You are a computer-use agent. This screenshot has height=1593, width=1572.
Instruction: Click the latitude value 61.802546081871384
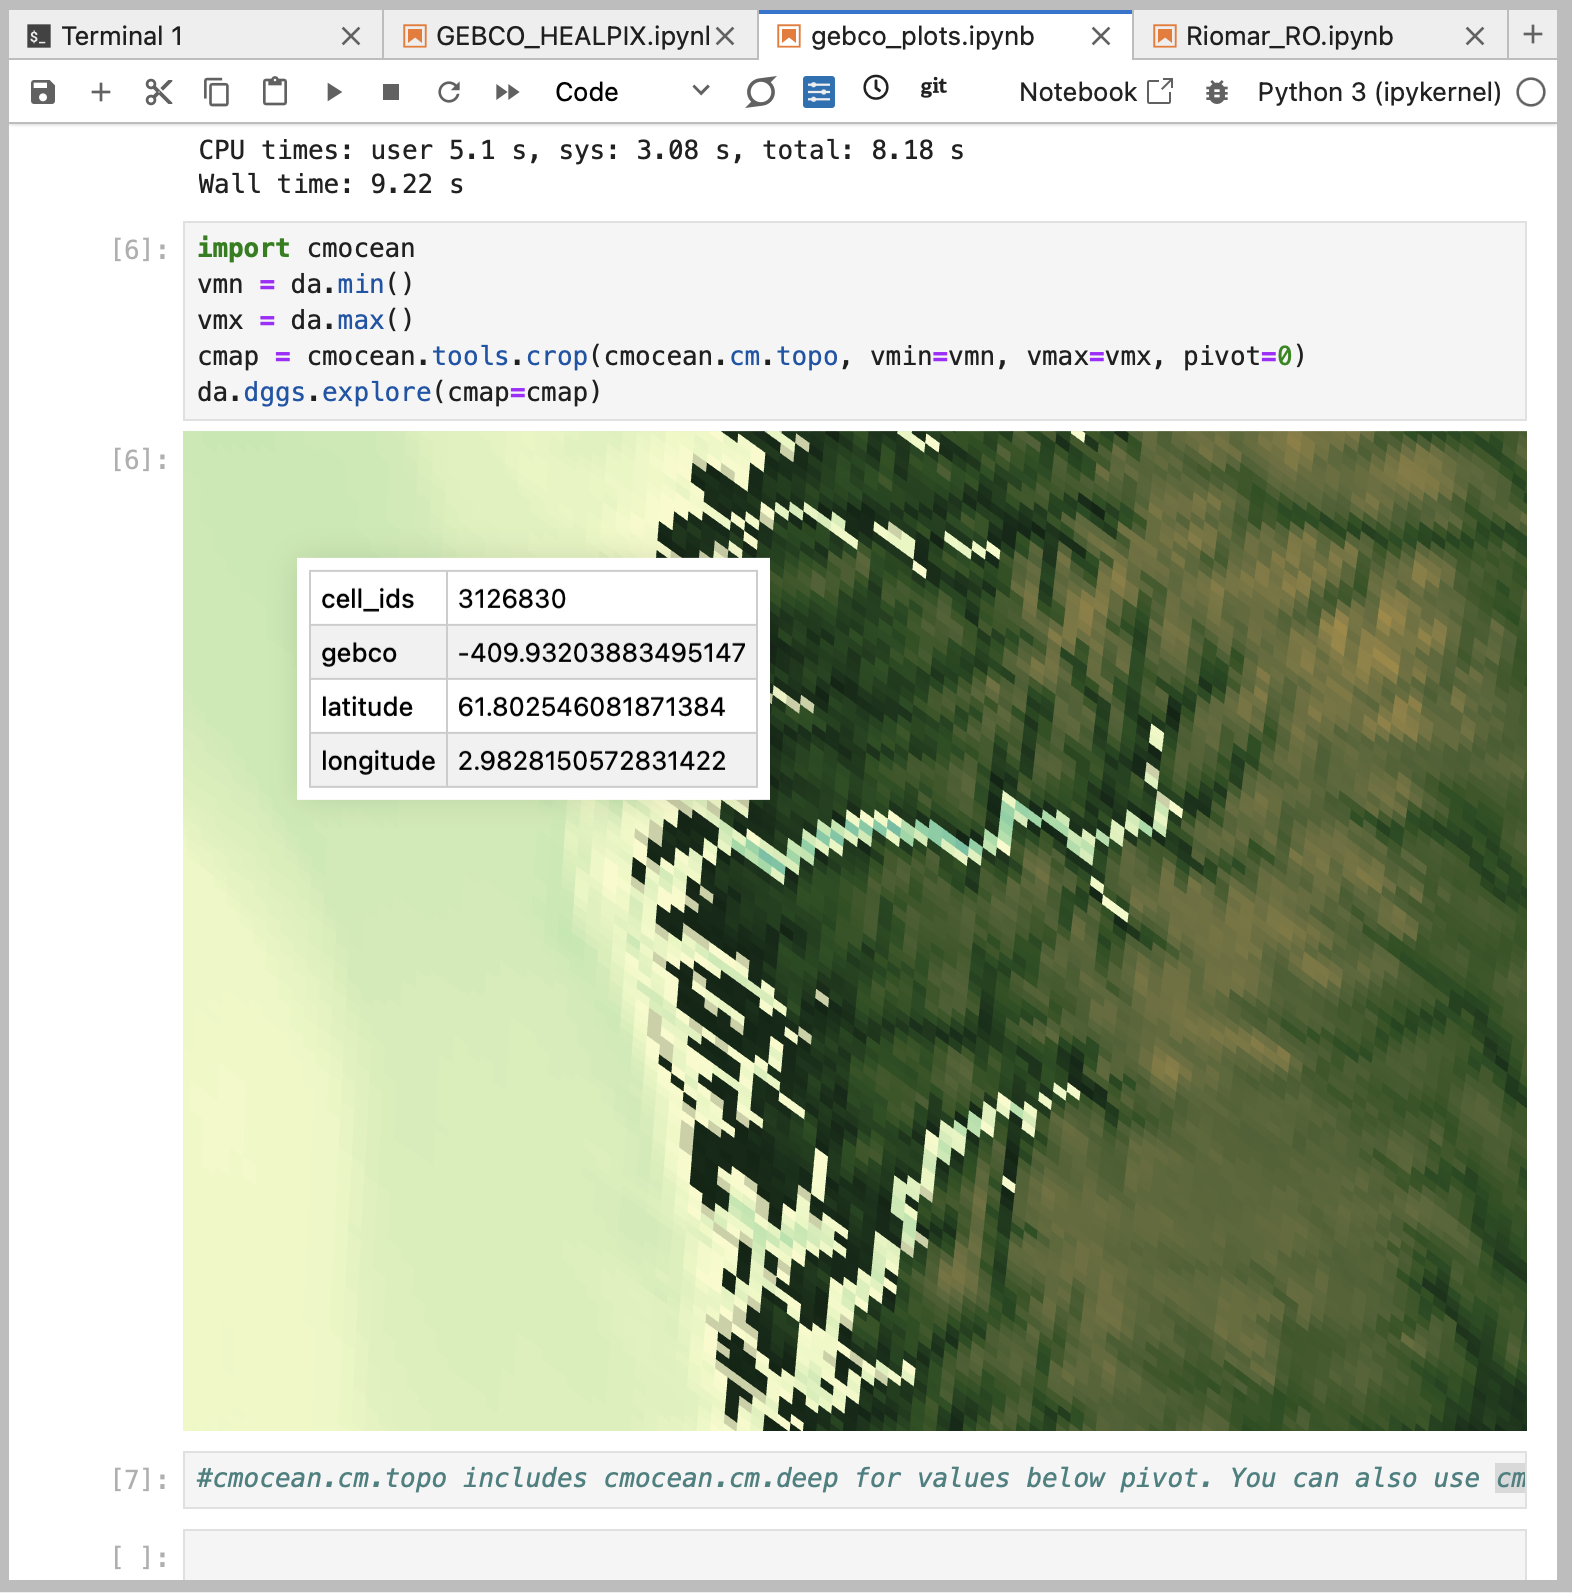pos(601,707)
